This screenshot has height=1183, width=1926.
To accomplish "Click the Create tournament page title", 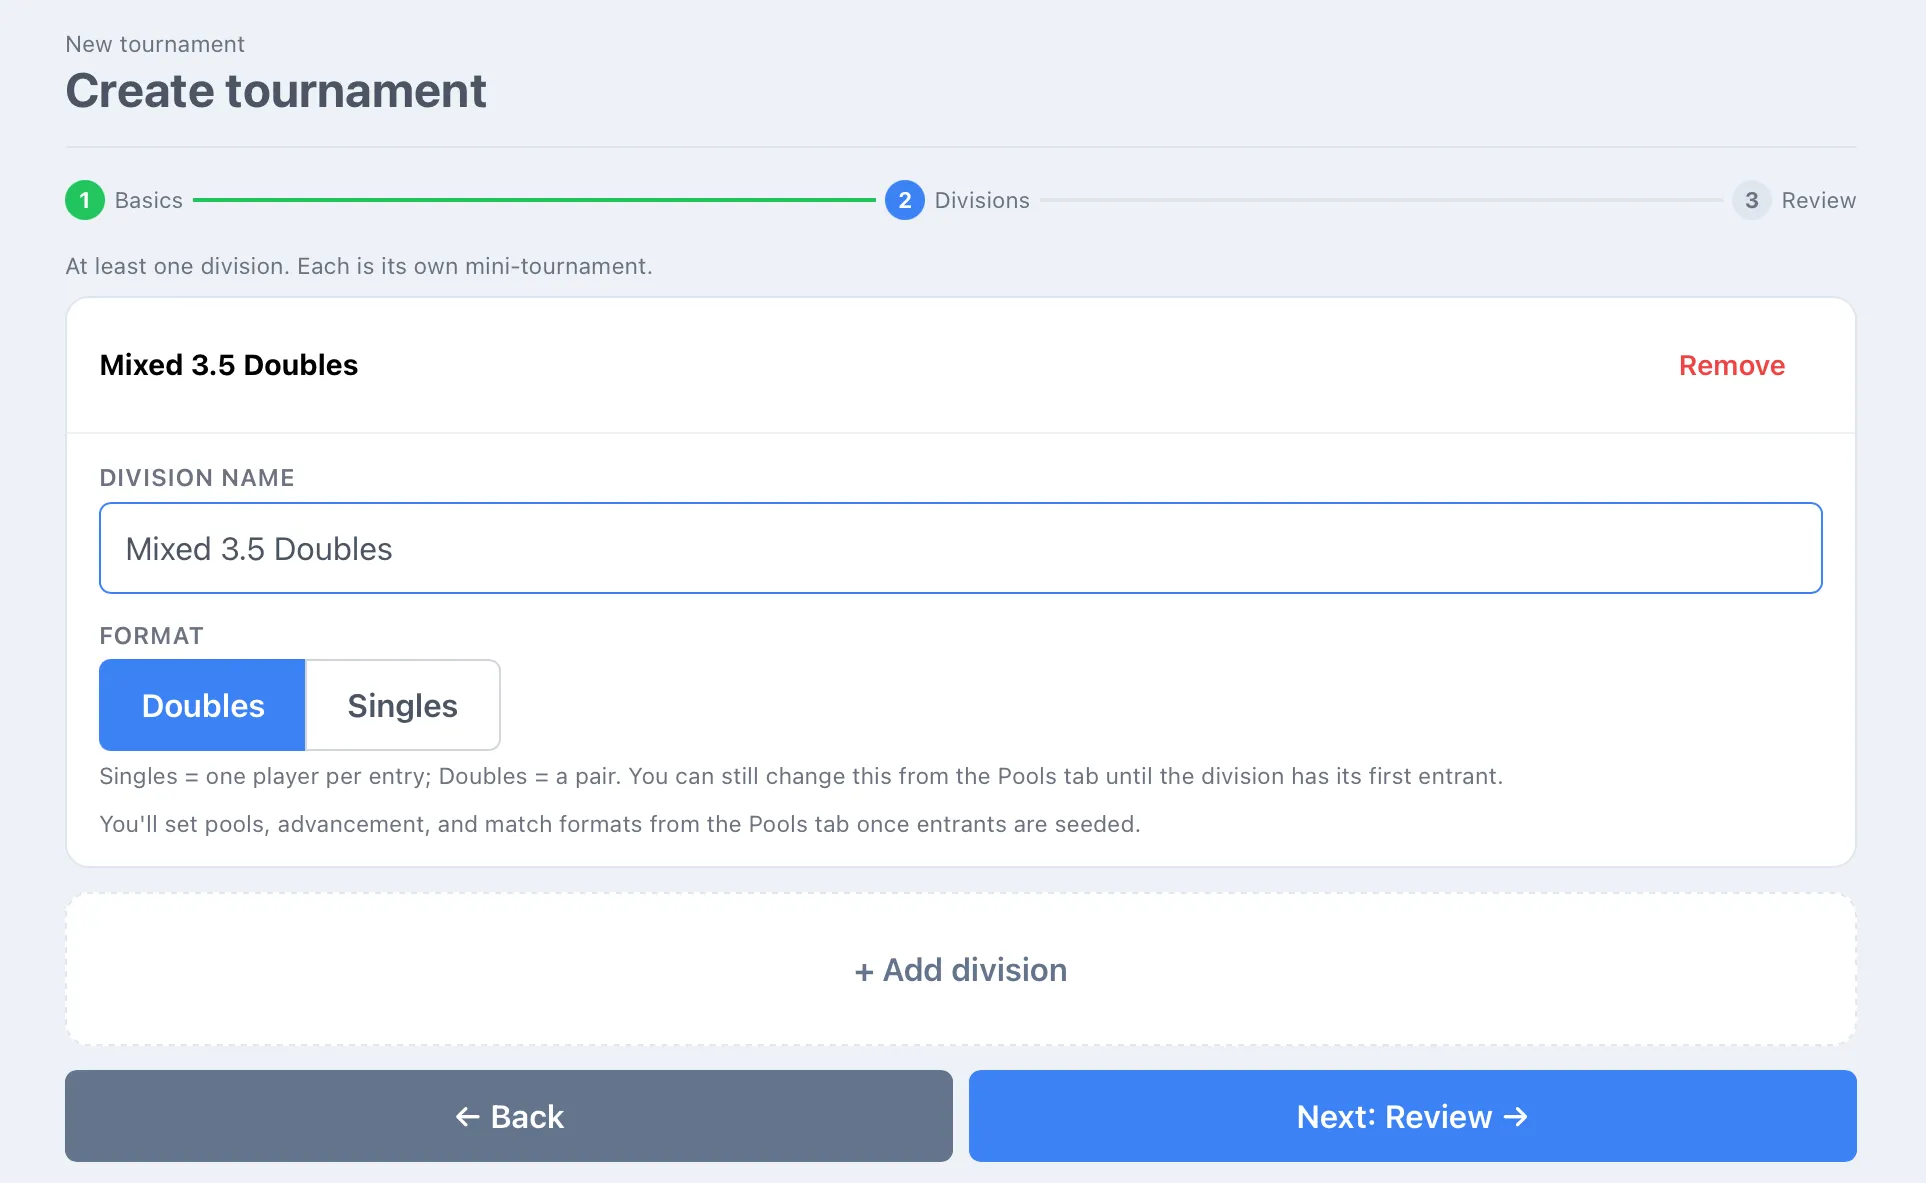I will pos(275,91).
